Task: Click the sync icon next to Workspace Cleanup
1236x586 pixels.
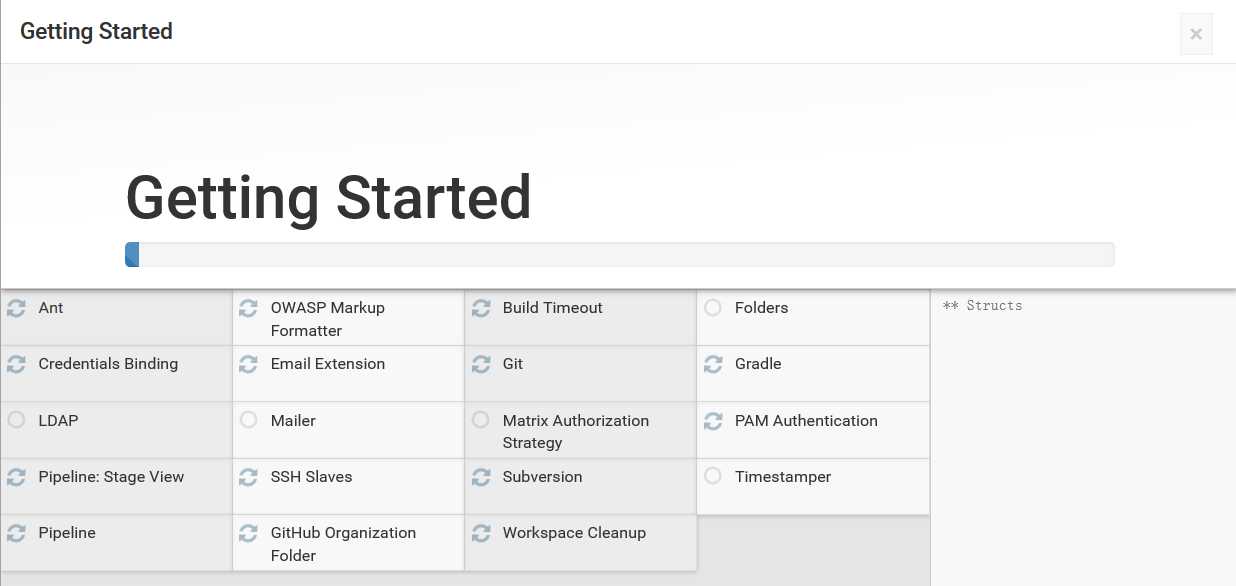Action: (x=481, y=533)
